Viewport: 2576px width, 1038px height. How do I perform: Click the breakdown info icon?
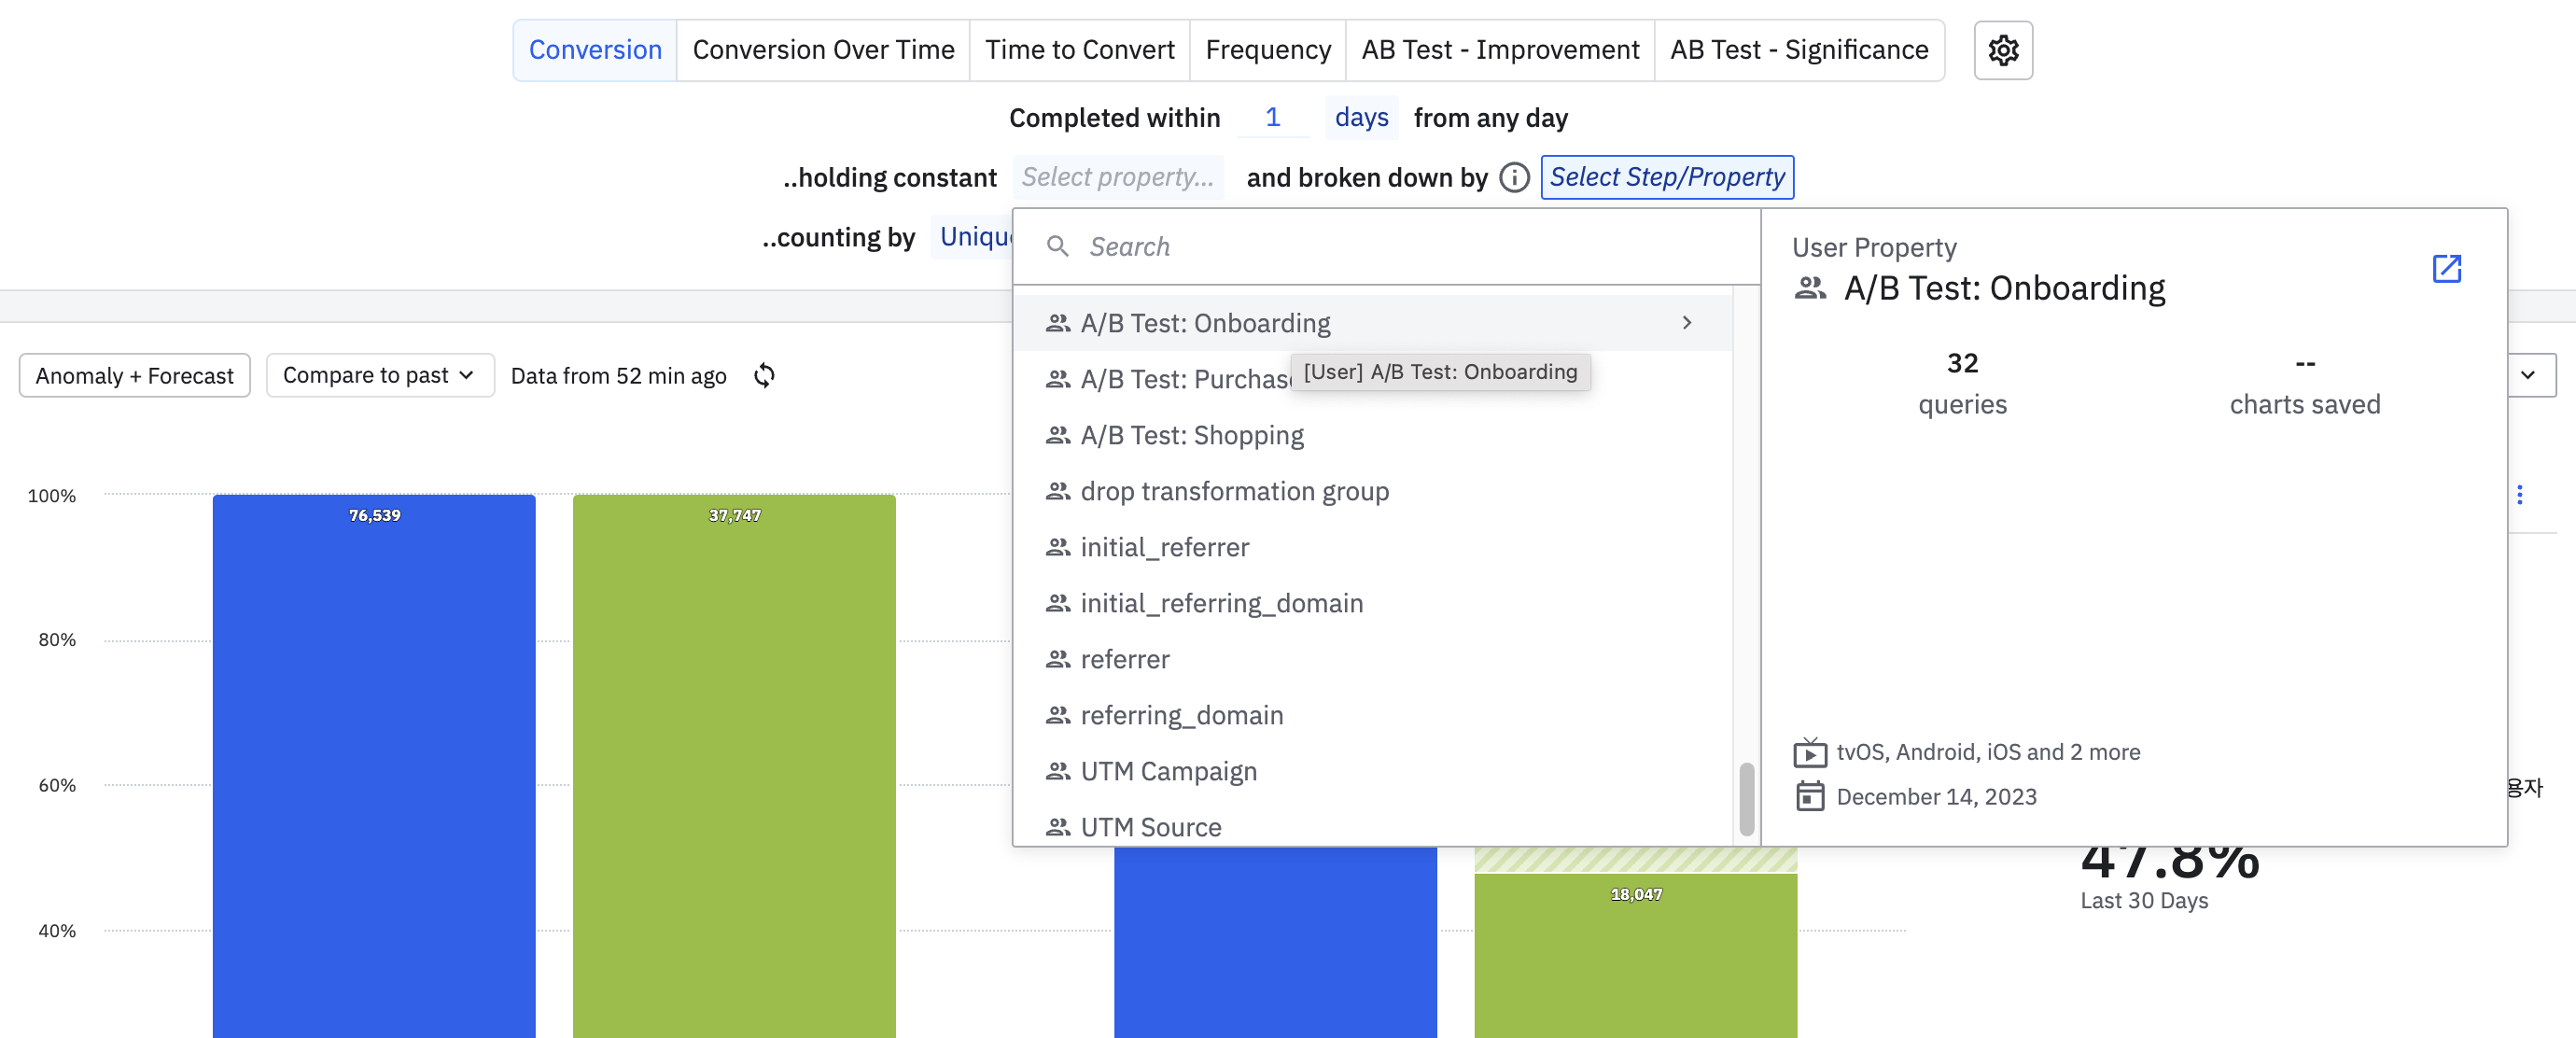[x=1514, y=177]
